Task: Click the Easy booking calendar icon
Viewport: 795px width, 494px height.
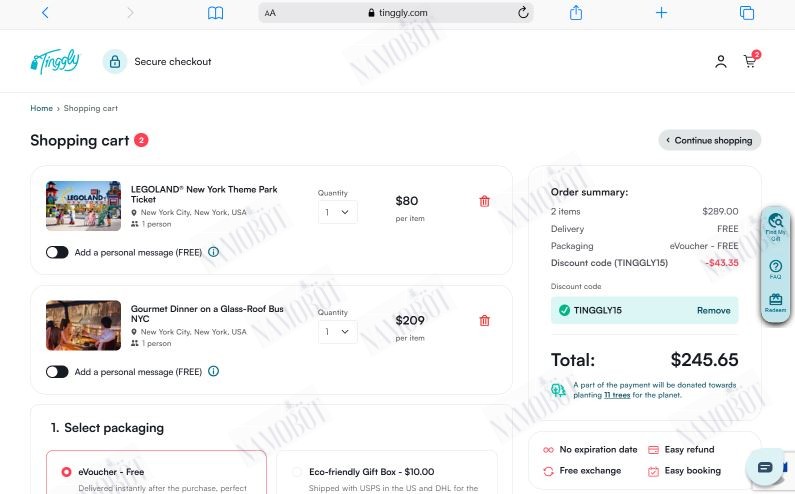Action: (x=654, y=471)
